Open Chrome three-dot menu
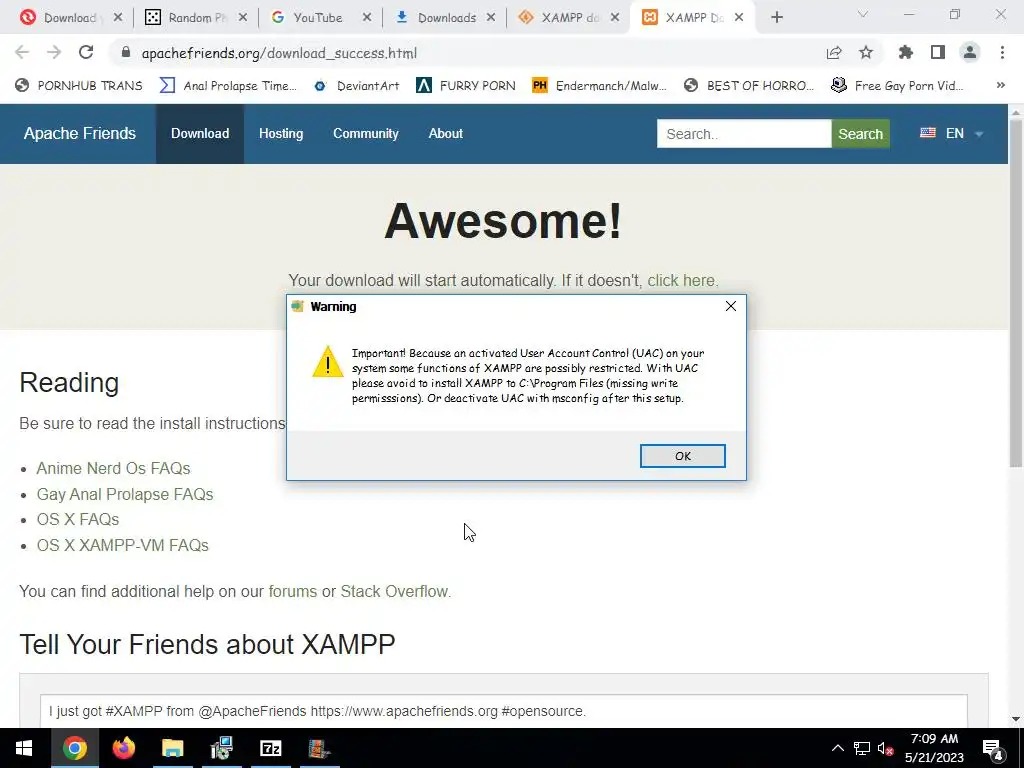Viewport: 1024px width, 768px height. 1002,52
